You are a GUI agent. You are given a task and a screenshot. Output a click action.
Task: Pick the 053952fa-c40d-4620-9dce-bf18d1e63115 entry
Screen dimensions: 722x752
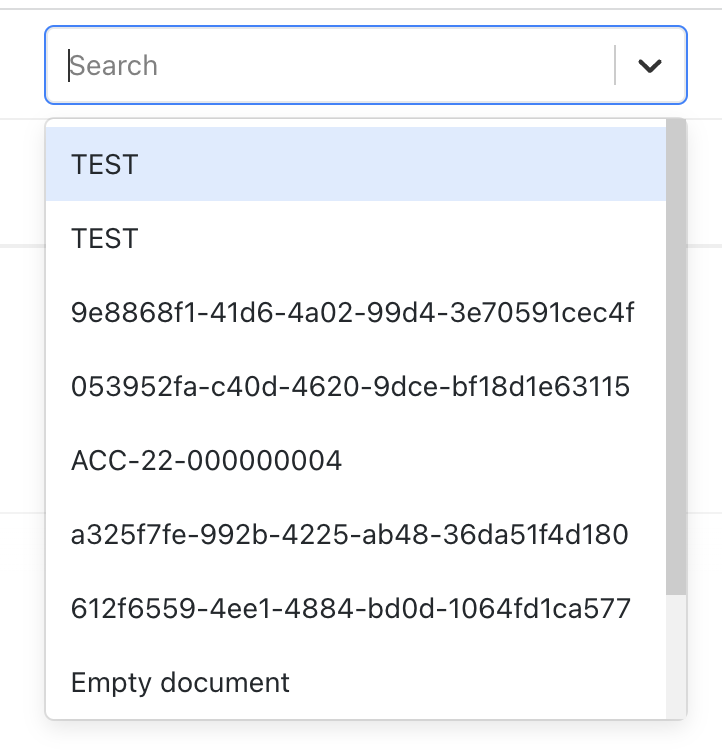click(351, 386)
